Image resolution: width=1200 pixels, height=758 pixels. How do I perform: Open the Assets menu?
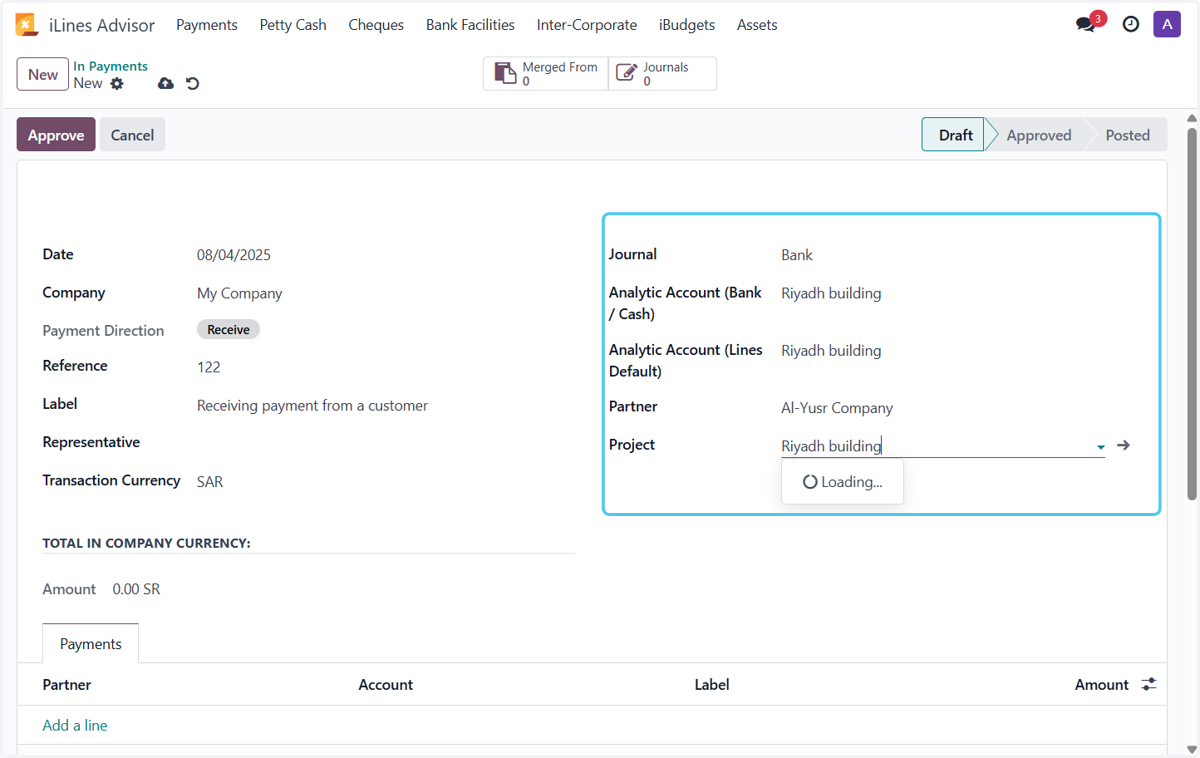[x=757, y=25]
